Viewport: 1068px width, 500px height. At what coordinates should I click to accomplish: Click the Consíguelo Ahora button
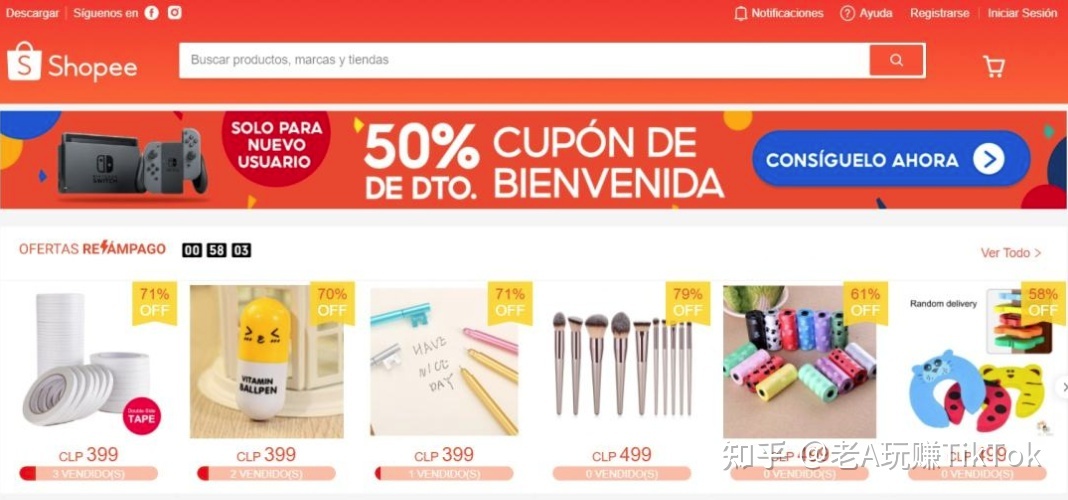click(891, 159)
